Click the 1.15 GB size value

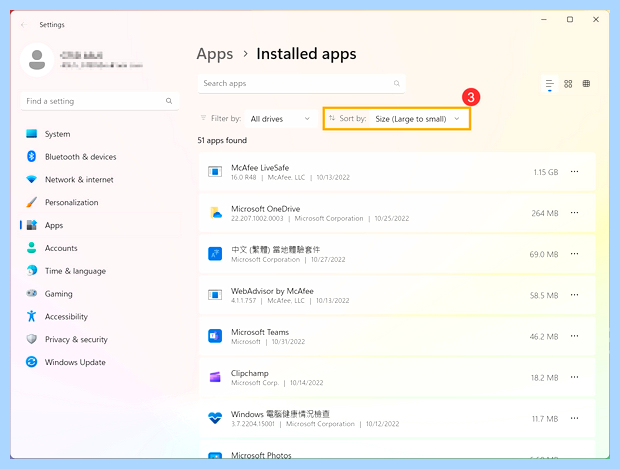coord(546,172)
